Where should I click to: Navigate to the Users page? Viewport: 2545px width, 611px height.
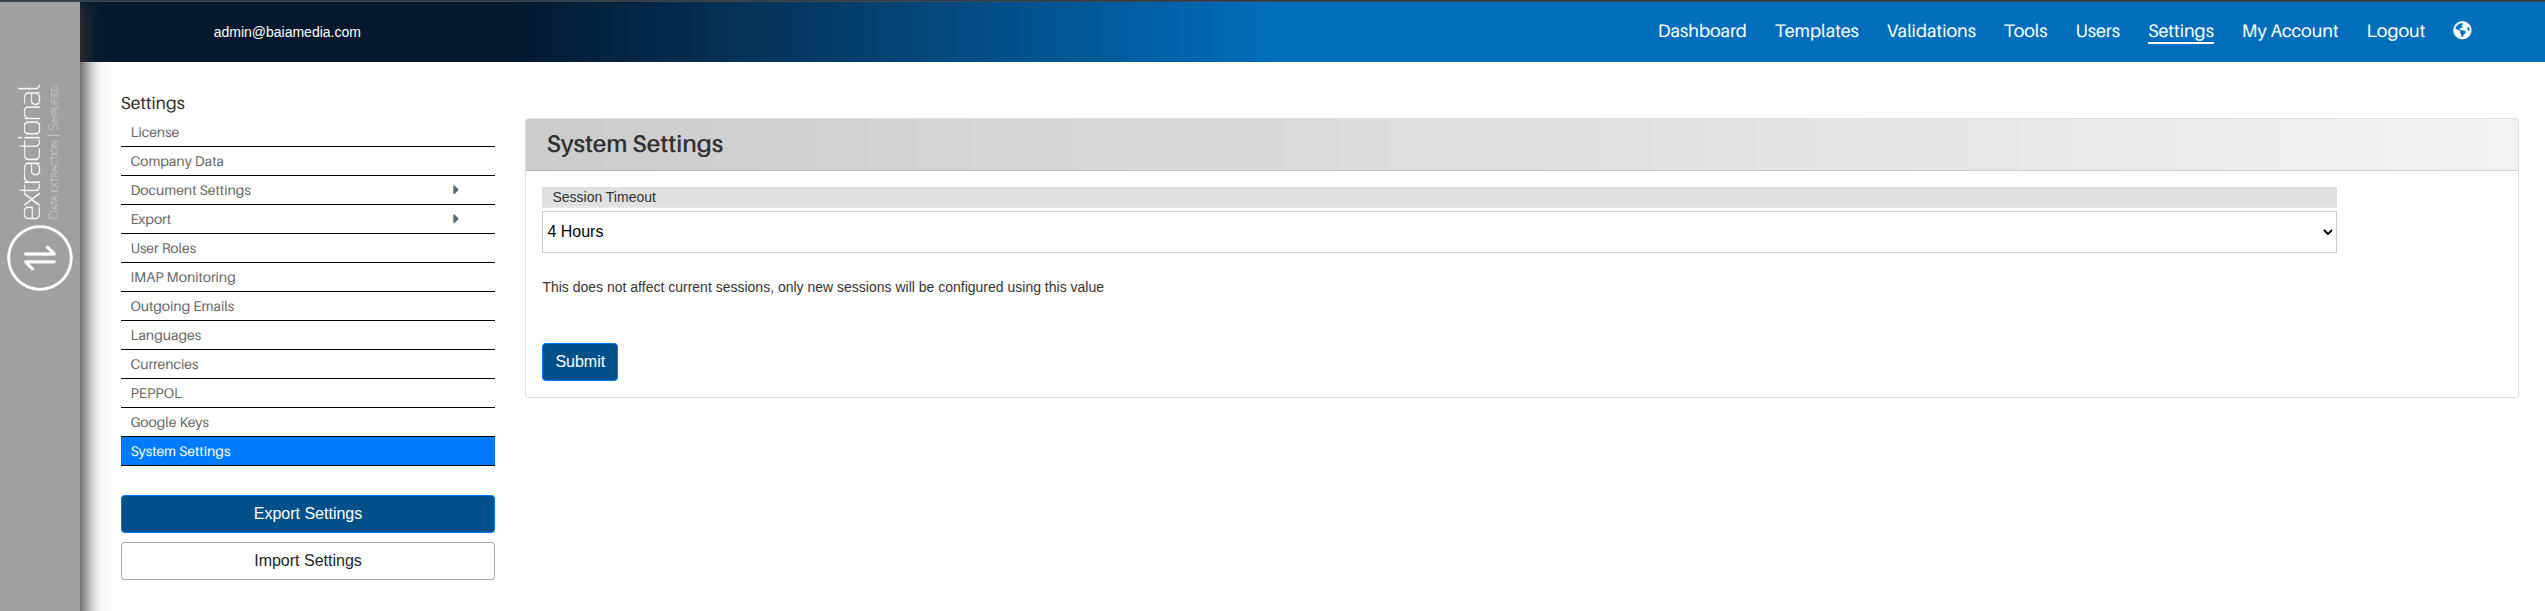tap(2097, 31)
